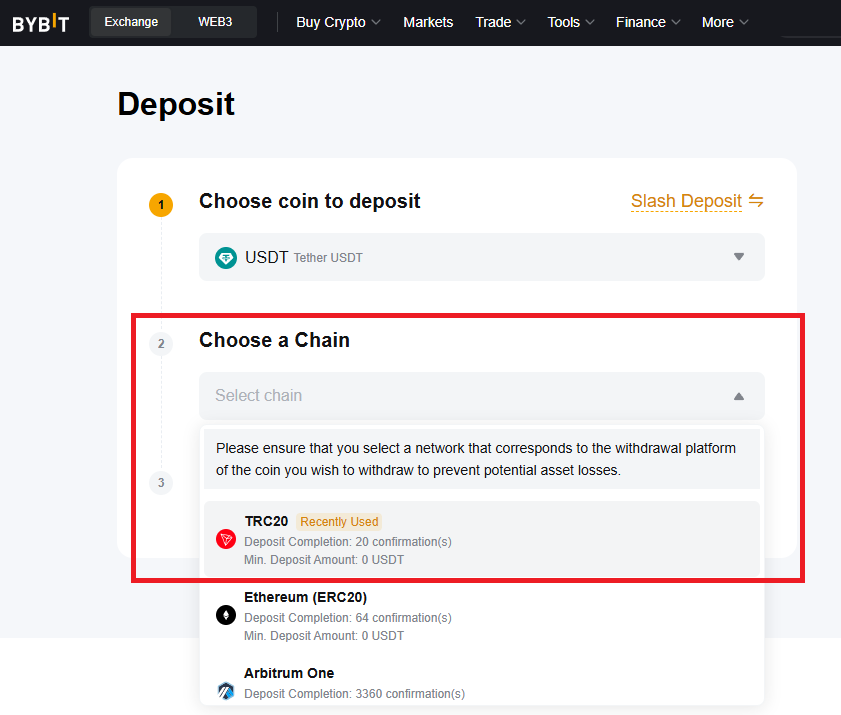The height and width of the screenshot is (715, 841).
Task: Collapse the Select chain dropdown
Action: click(739, 396)
